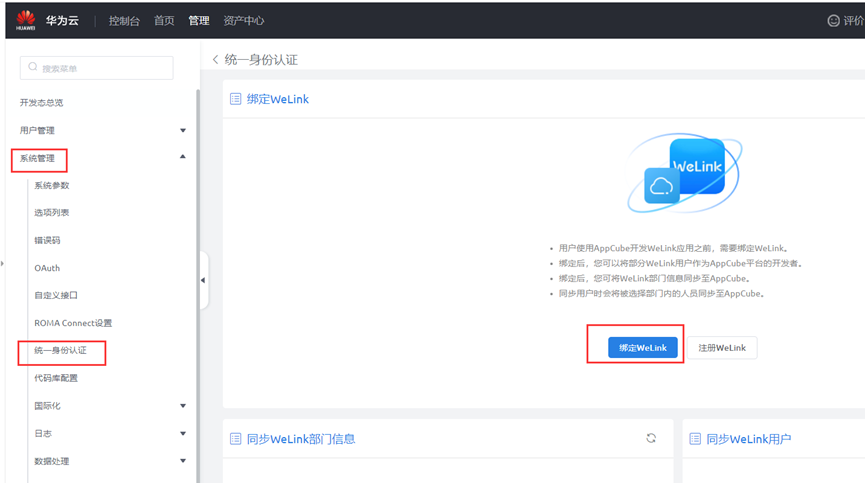The image size is (865, 483).
Task: Click the 同步WeLink用户 heading
Action: pyautogui.click(x=749, y=439)
